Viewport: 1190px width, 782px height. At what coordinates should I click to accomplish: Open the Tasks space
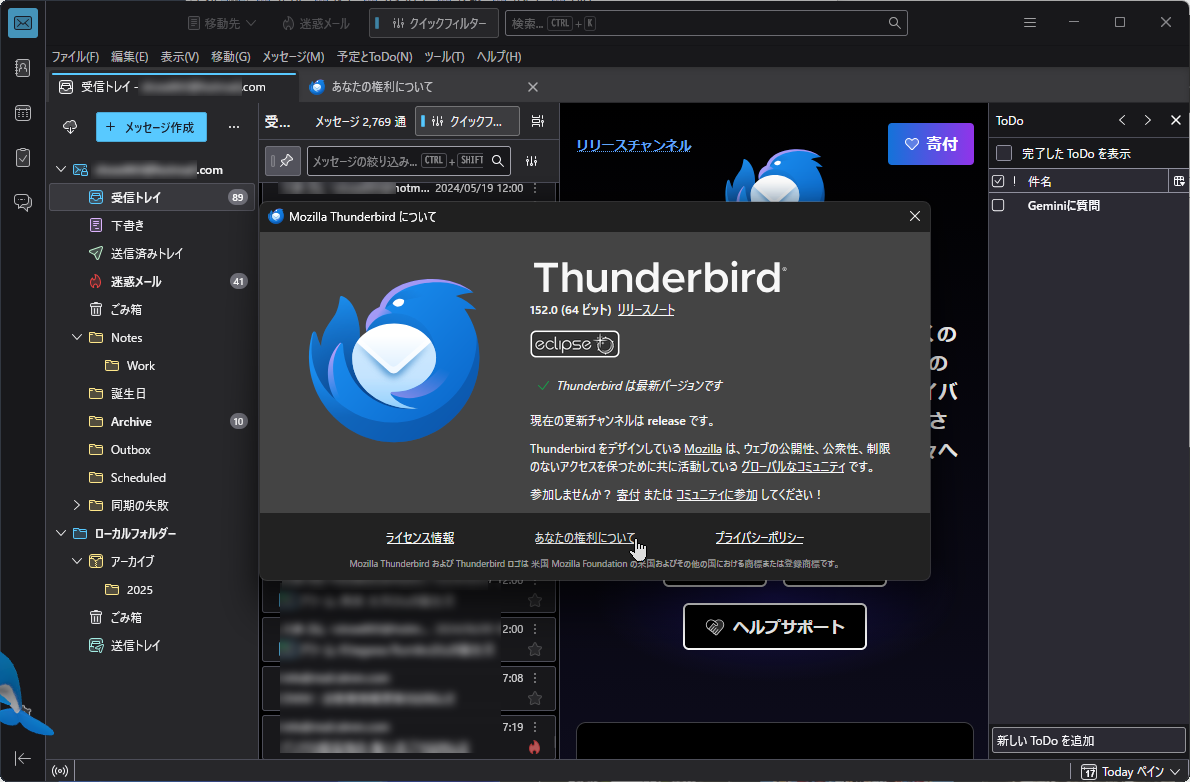point(23,157)
